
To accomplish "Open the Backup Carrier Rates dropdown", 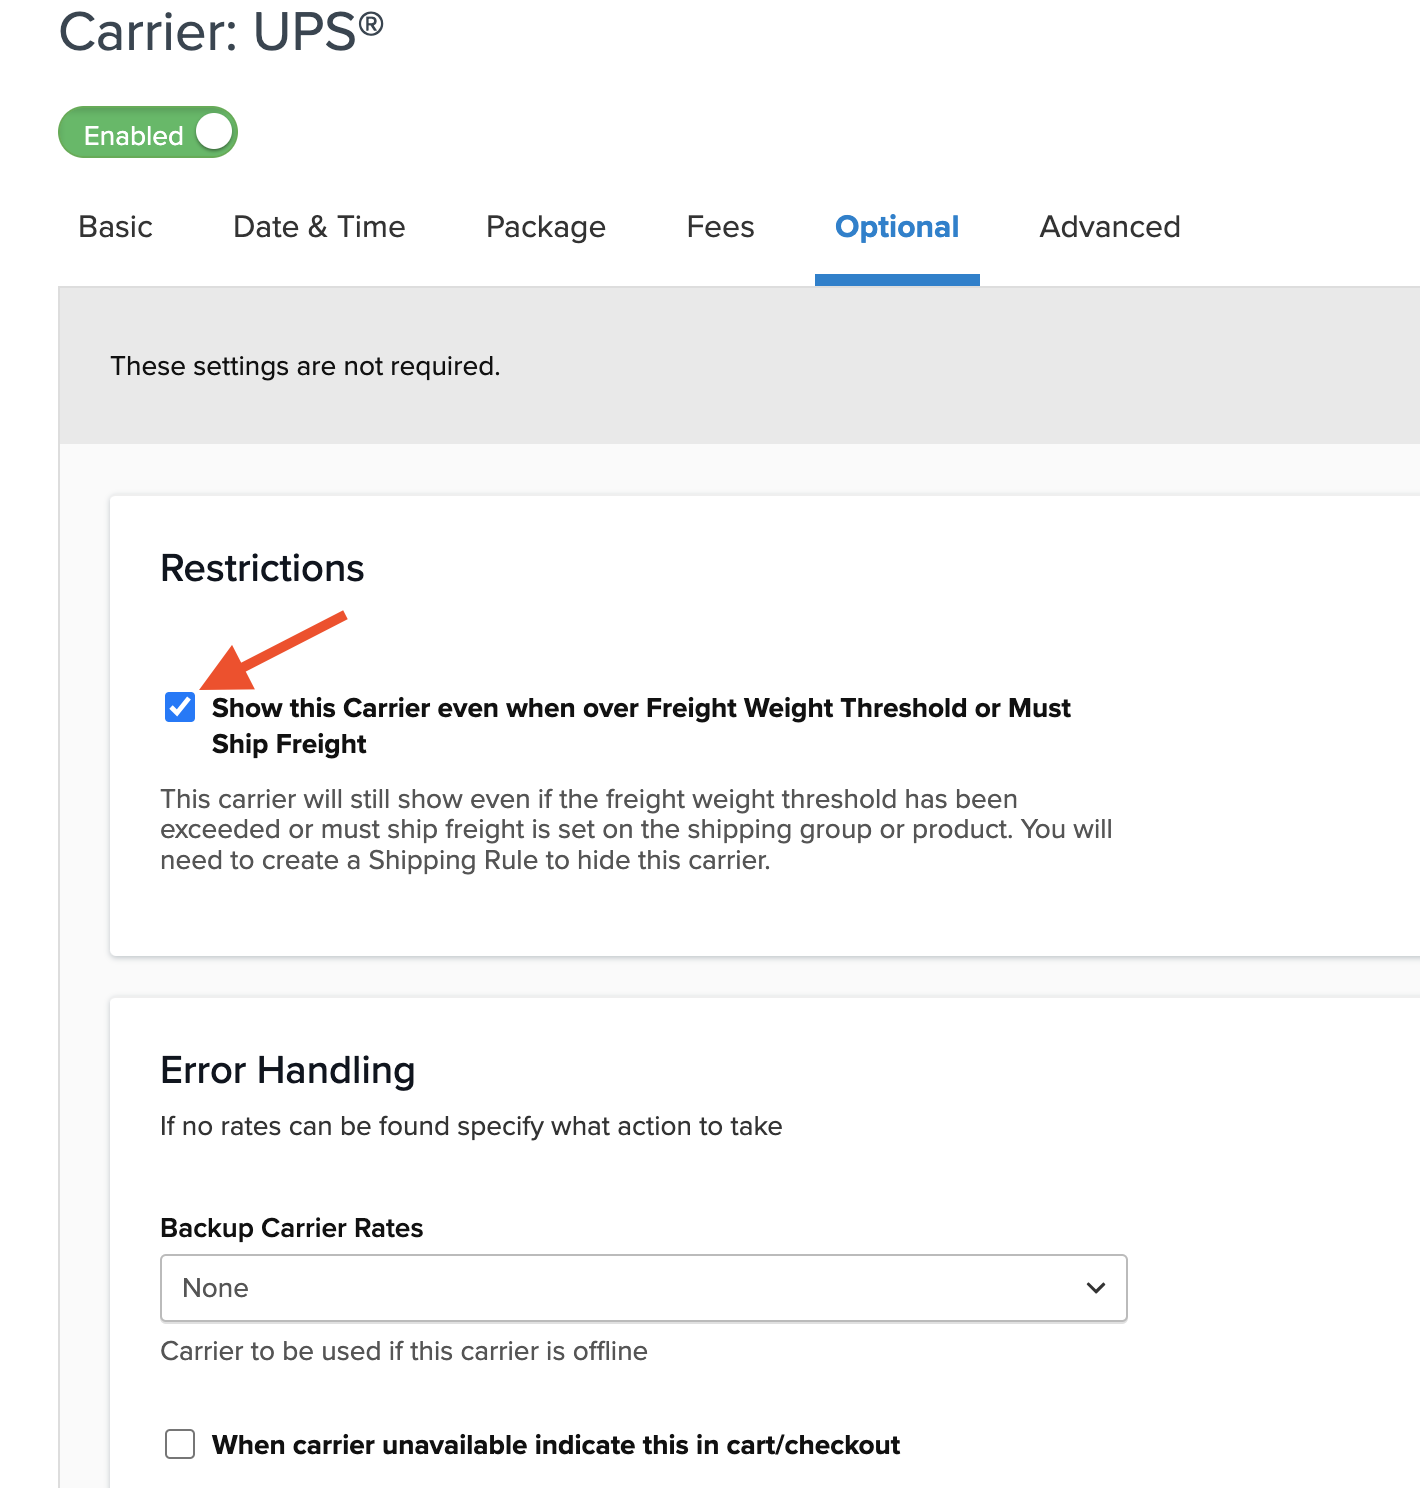I will tap(643, 1288).
